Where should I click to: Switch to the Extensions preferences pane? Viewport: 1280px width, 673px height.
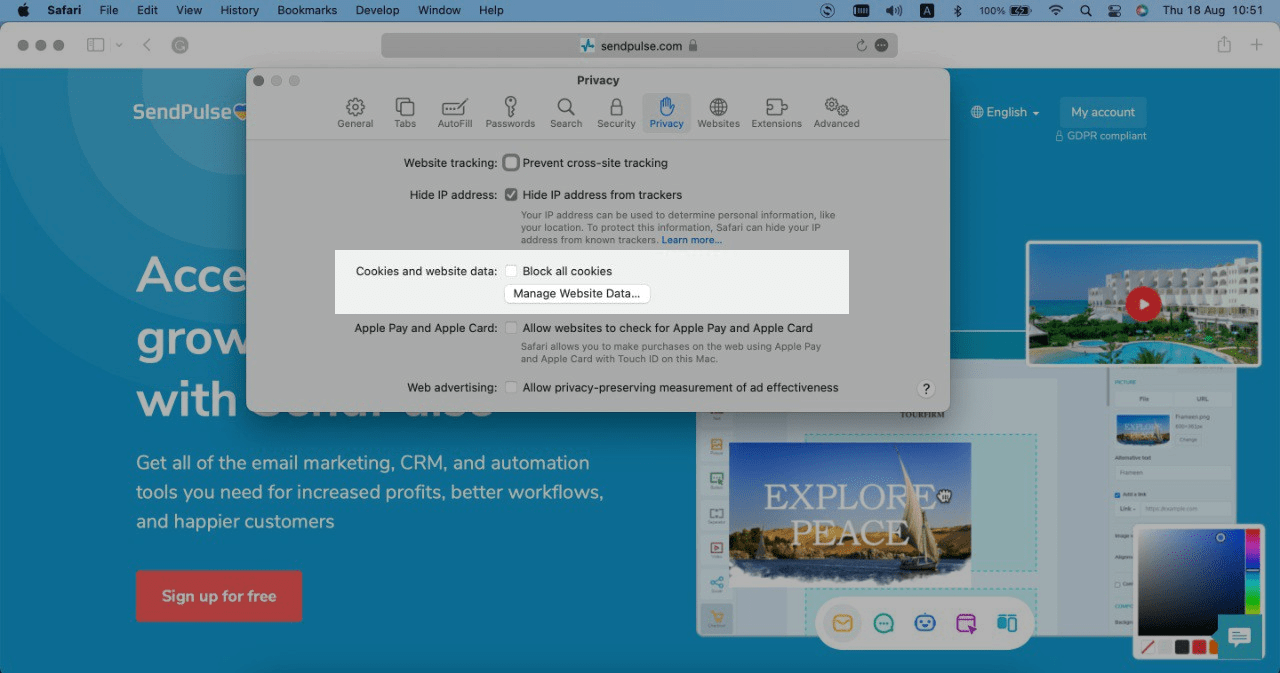tap(776, 113)
